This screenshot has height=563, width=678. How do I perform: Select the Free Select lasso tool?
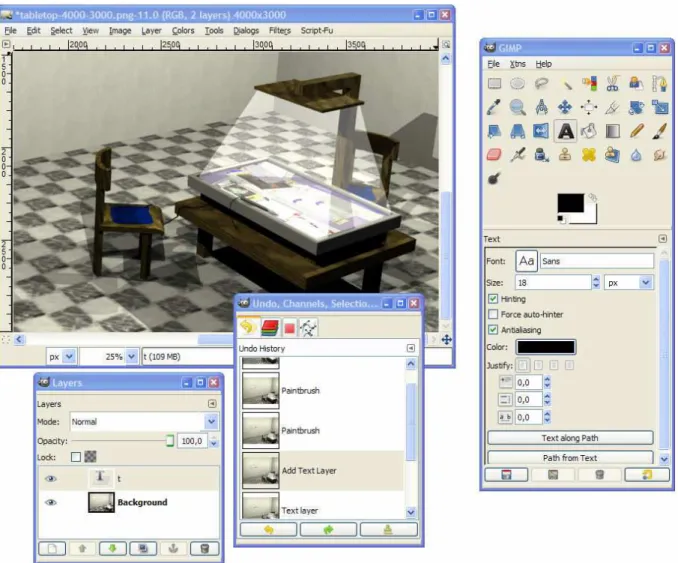click(x=541, y=83)
